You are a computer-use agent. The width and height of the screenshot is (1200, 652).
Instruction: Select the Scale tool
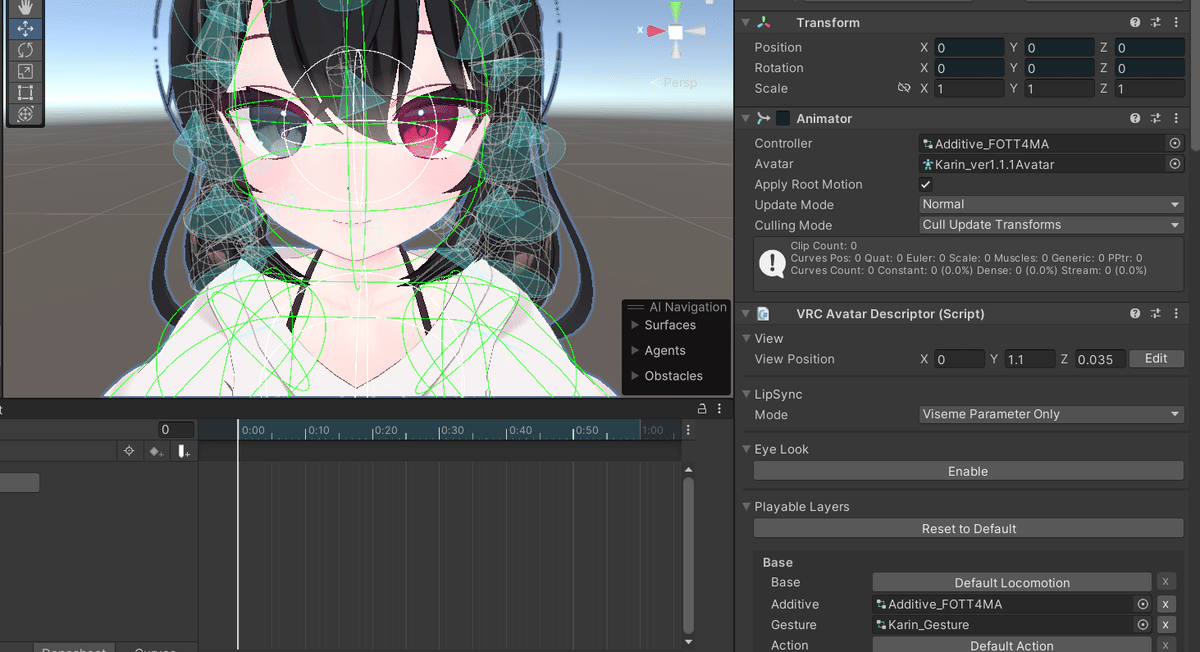(x=25, y=71)
